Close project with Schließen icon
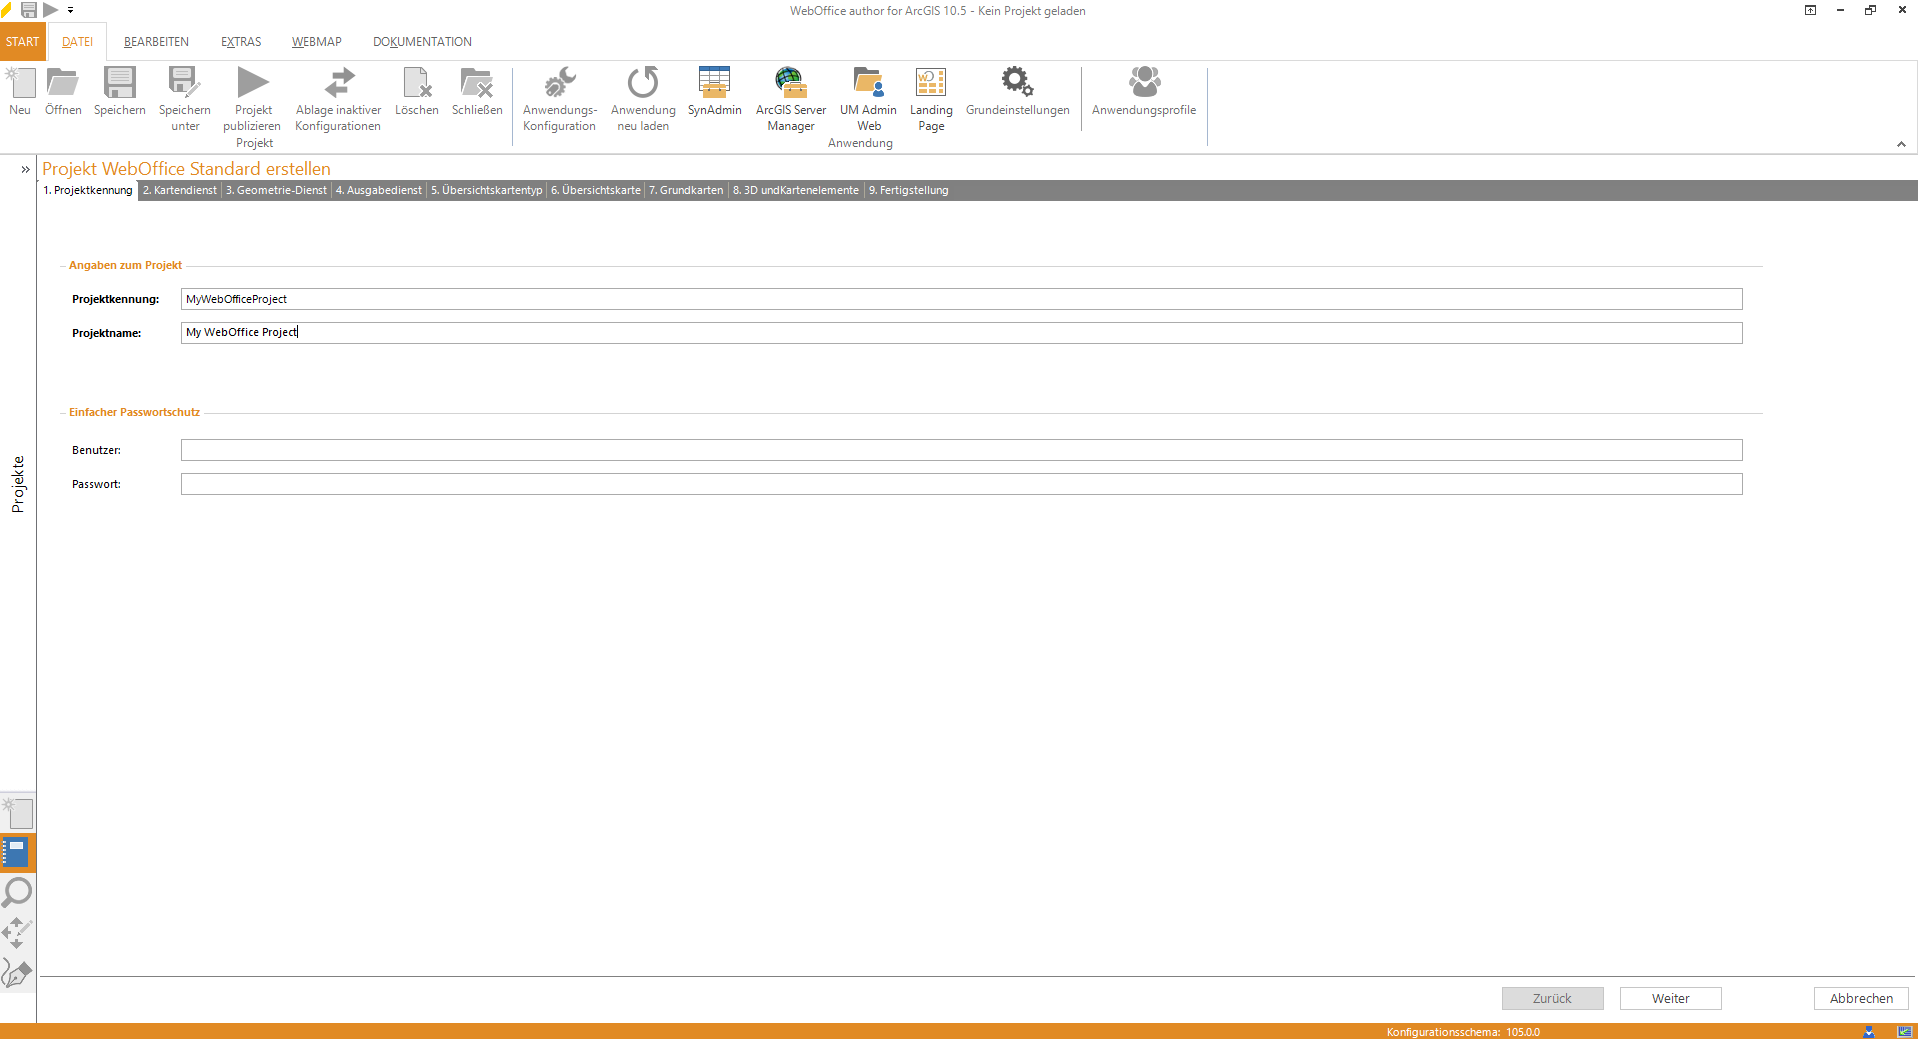 [477, 92]
